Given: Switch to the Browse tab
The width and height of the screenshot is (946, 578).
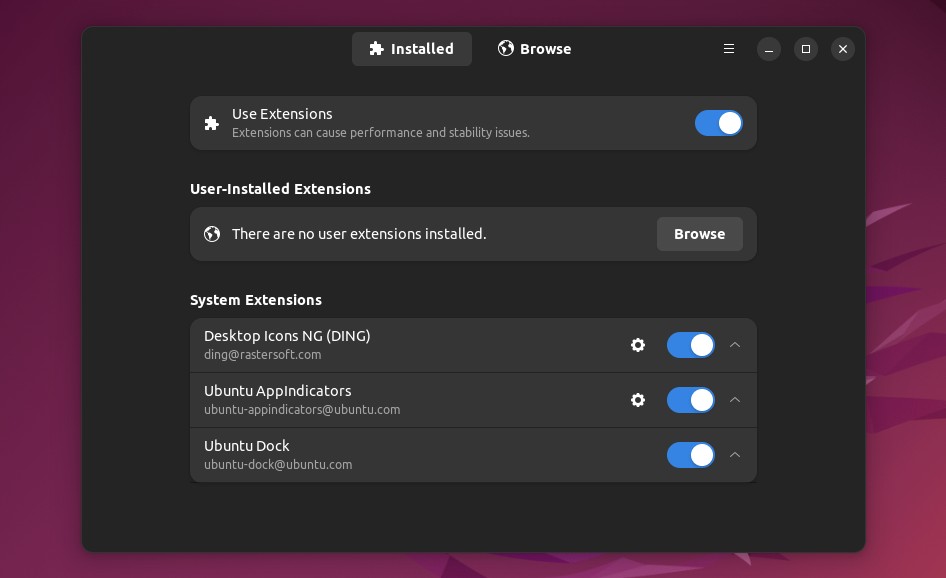Looking at the screenshot, I should point(535,49).
